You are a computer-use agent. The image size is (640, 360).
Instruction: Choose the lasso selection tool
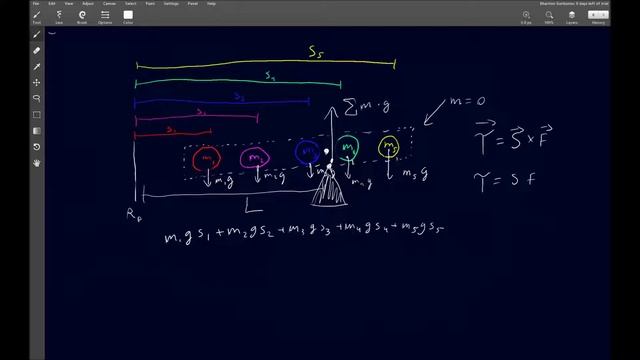[x=37, y=99]
